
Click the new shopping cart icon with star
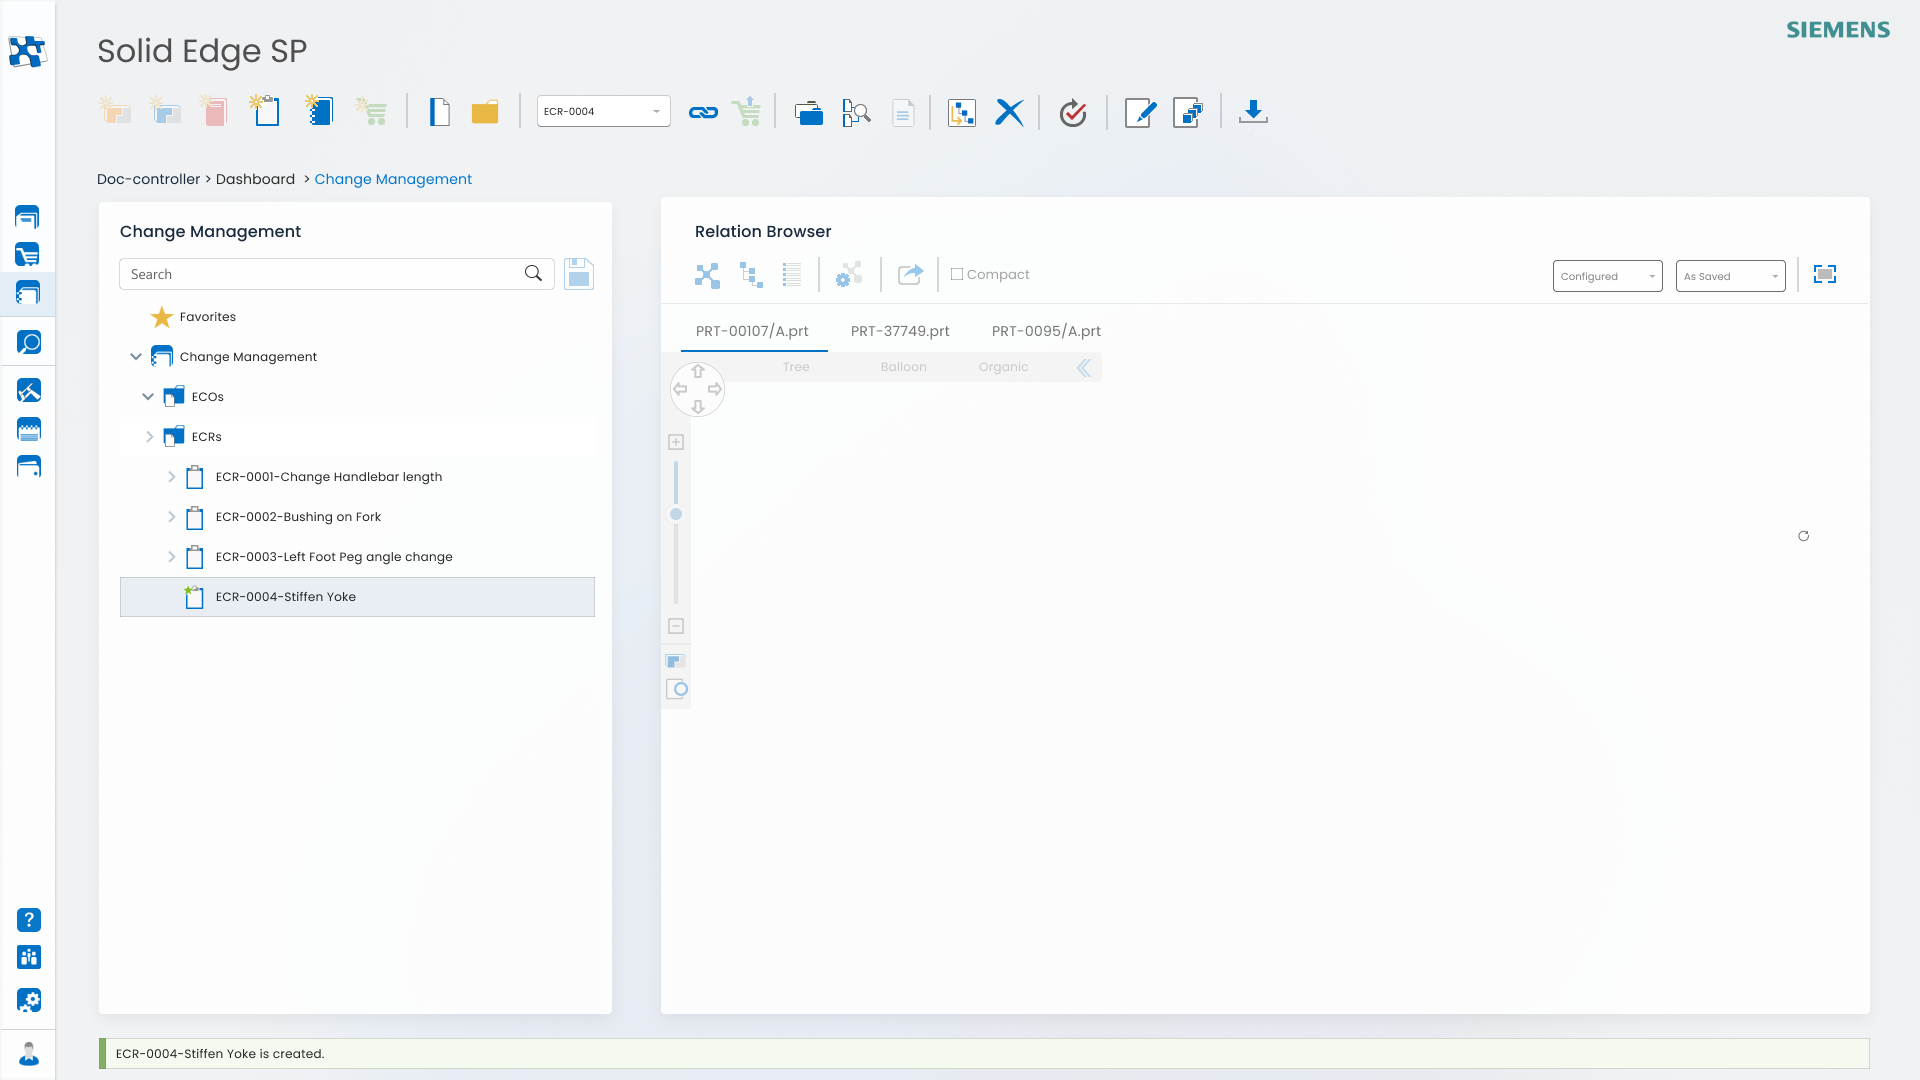point(371,111)
